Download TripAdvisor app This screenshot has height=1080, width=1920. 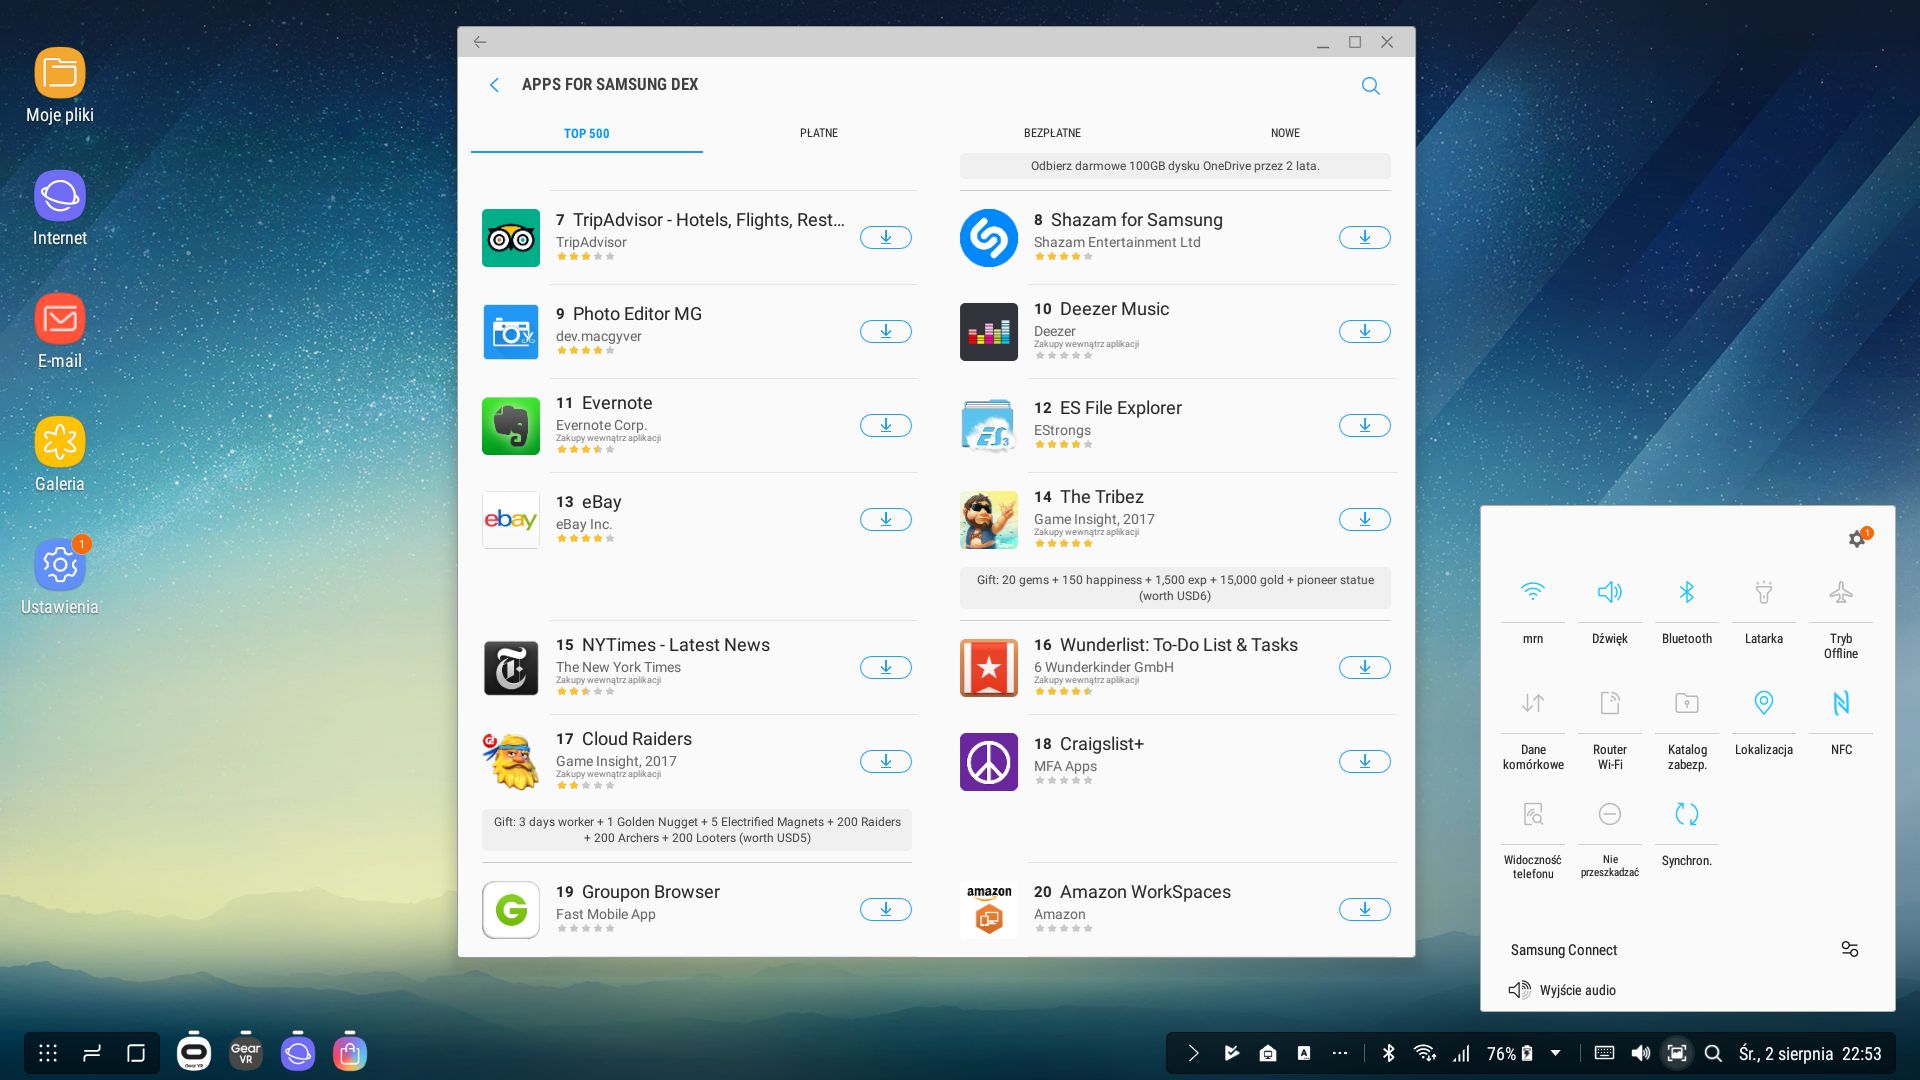click(886, 238)
